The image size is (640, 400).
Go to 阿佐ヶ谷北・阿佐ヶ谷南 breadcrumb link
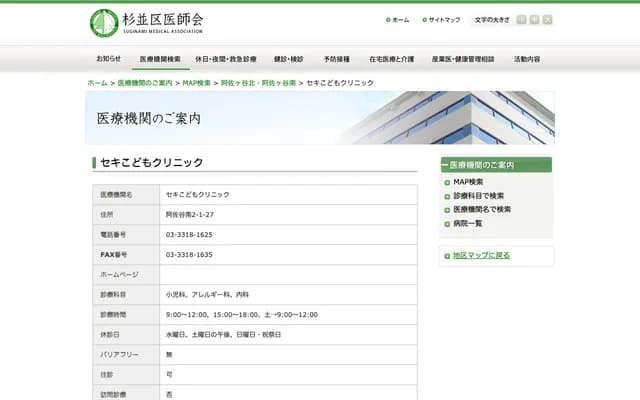pos(258,83)
